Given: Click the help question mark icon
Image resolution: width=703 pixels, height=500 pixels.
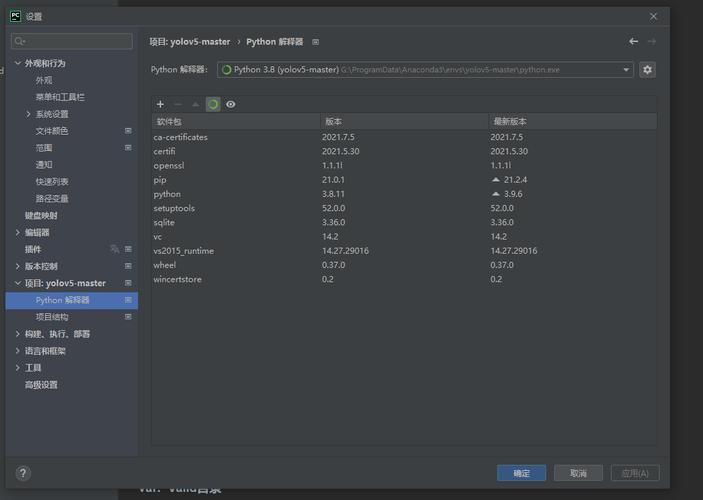Looking at the screenshot, I should pyautogui.click(x=23, y=473).
